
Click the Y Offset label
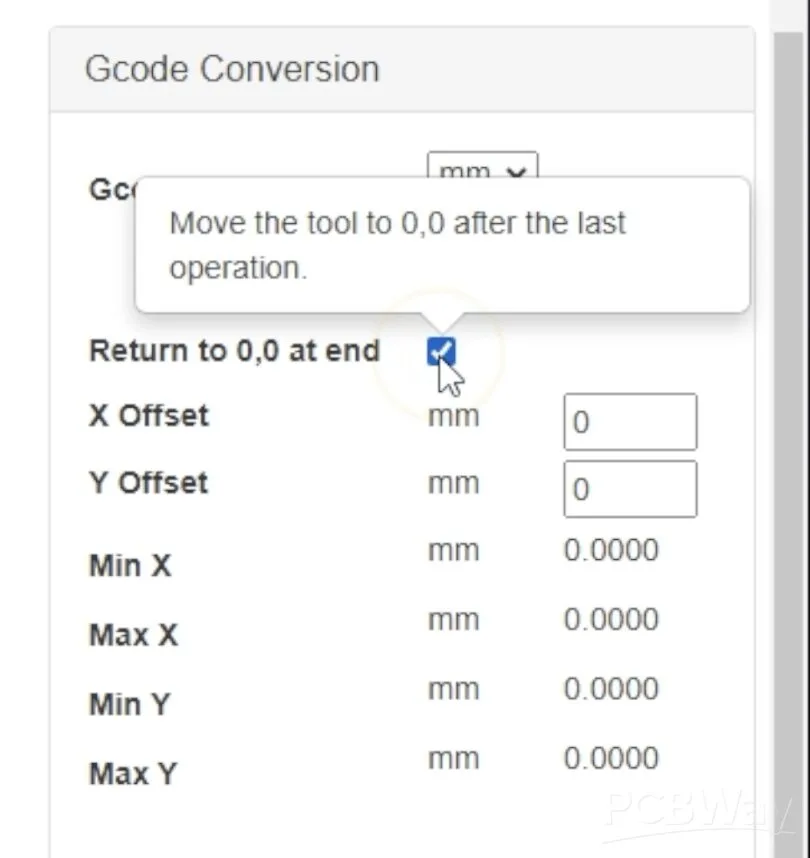coord(149,483)
